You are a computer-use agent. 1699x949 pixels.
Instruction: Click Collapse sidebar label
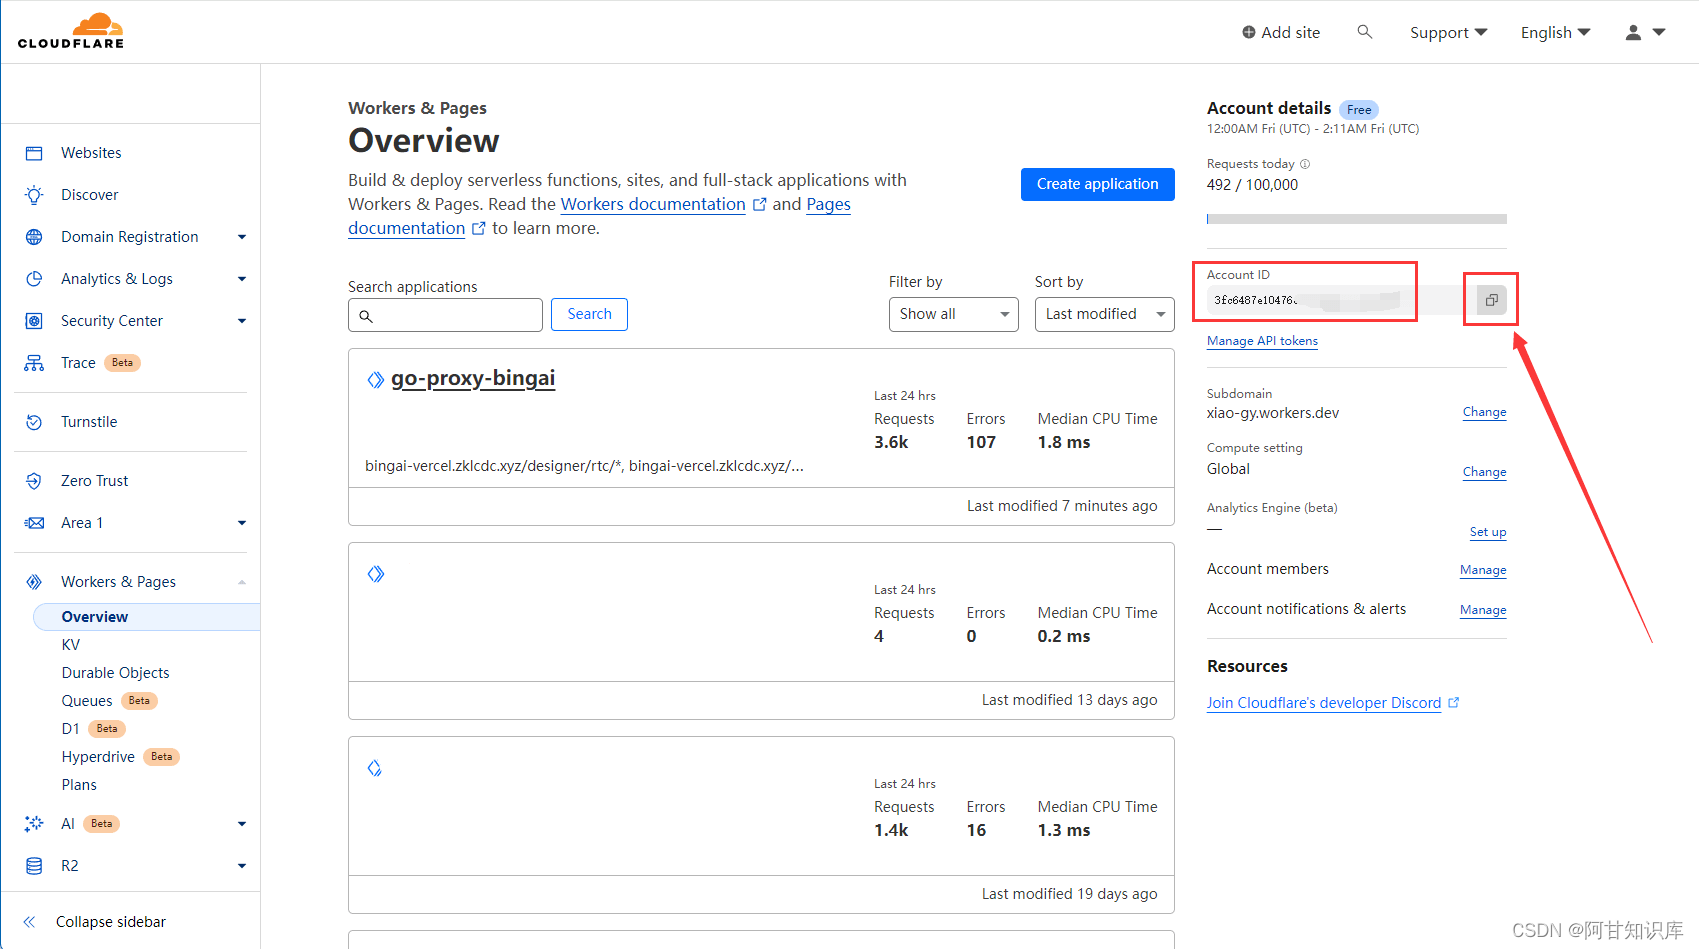coord(111,922)
